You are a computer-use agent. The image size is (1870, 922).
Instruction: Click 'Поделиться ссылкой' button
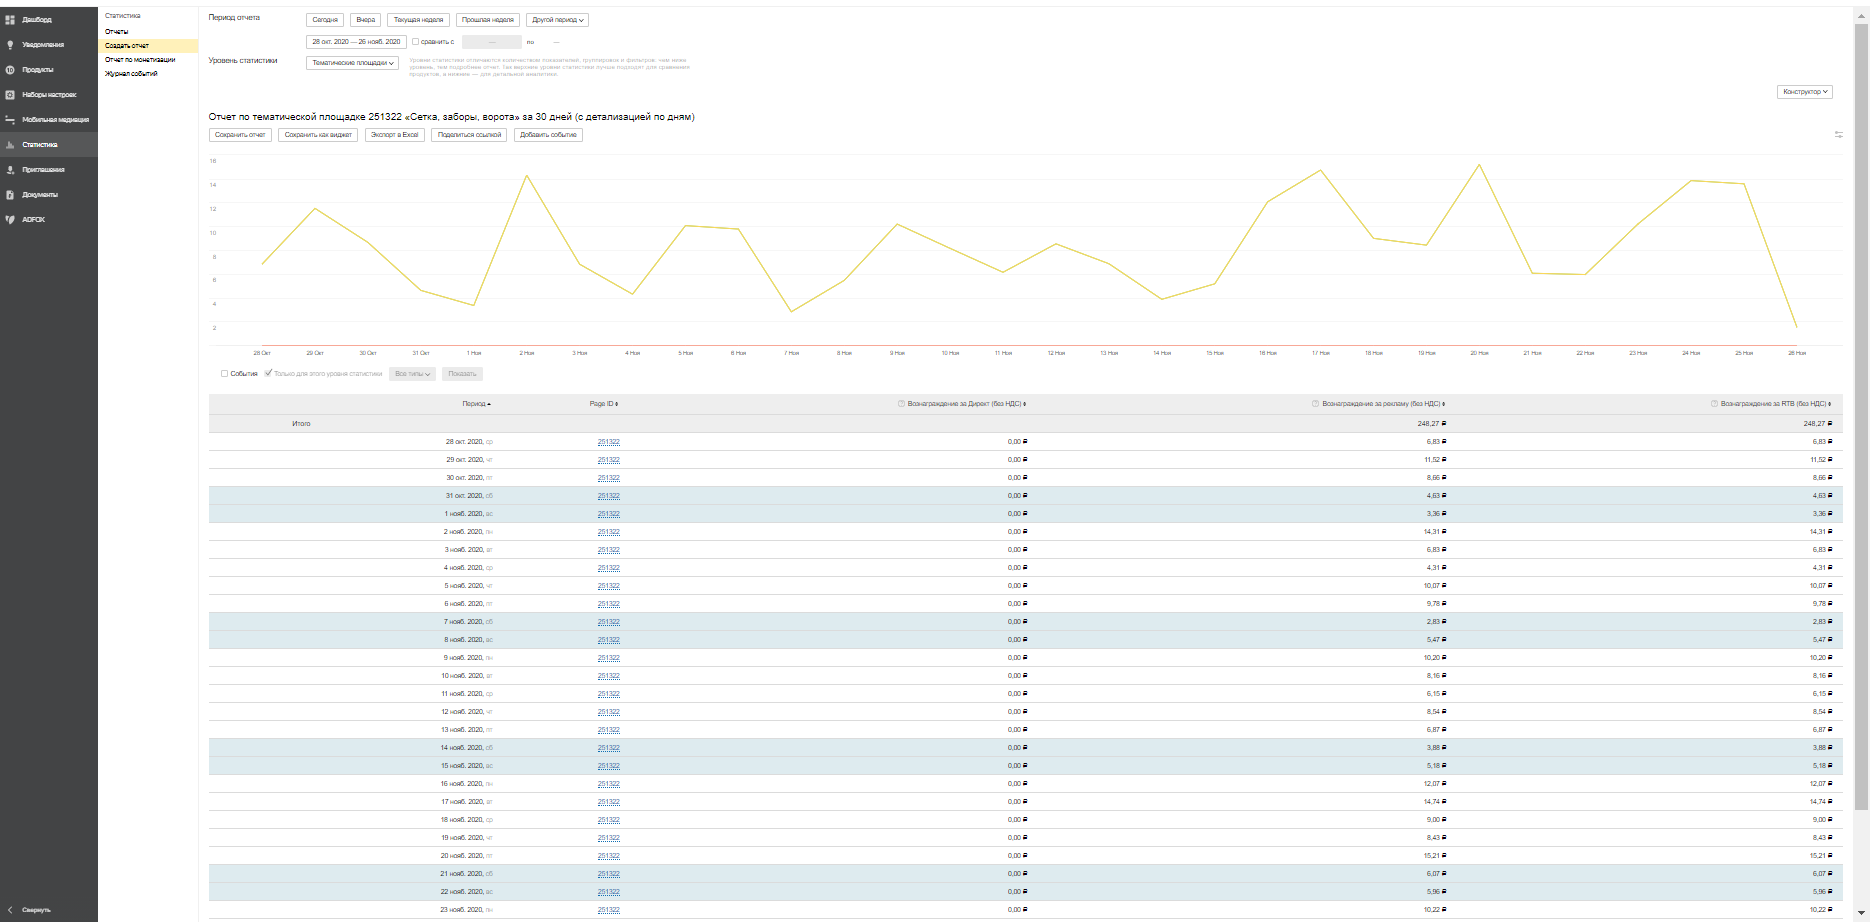pyautogui.click(x=469, y=135)
